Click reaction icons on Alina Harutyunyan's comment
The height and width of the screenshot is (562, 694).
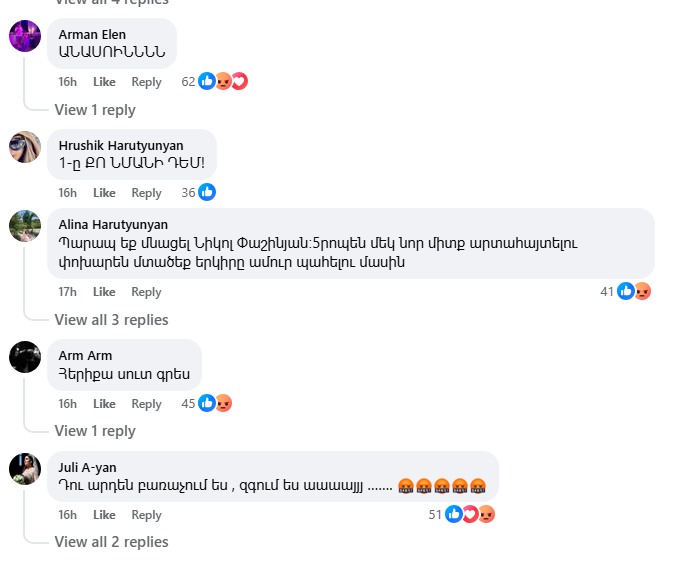[634, 291]
